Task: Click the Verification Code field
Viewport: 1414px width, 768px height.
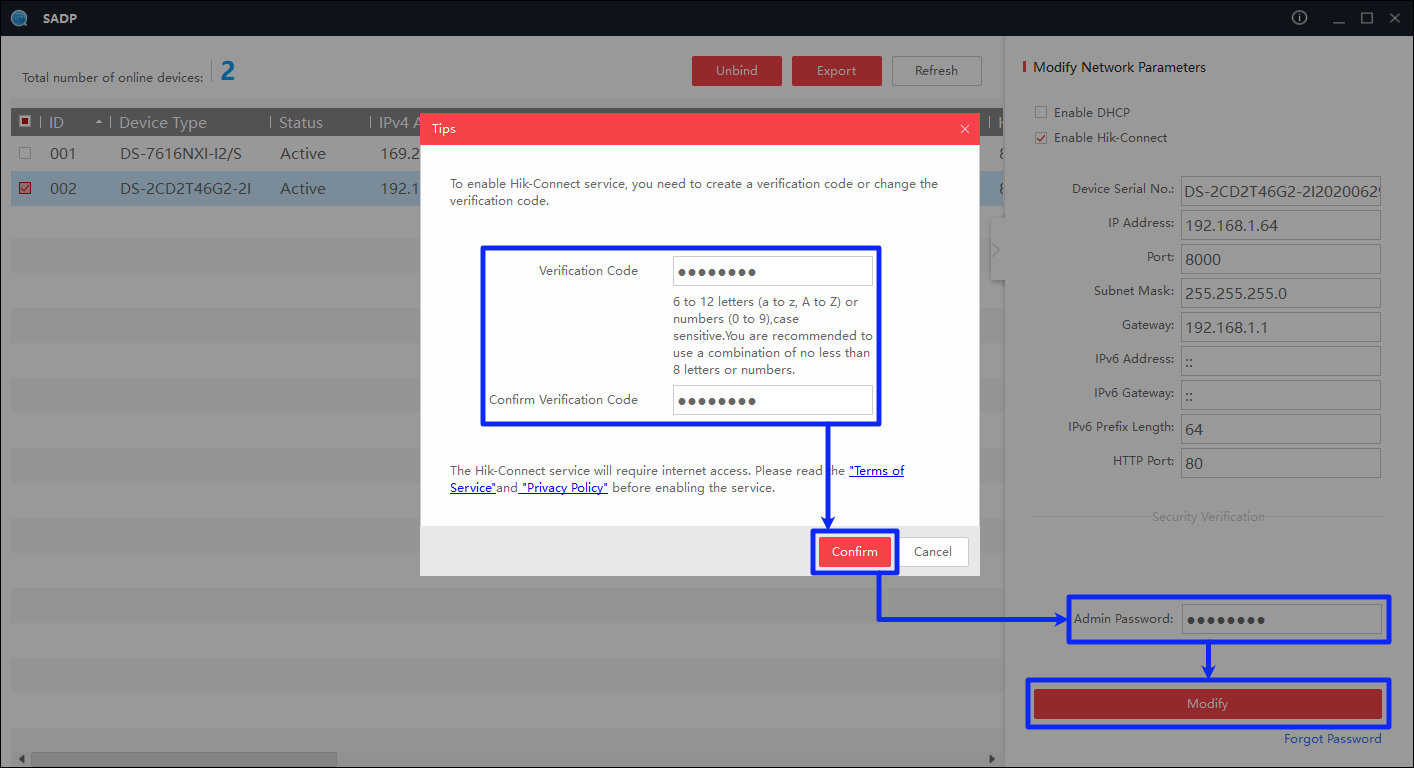Action: [773, 272]
